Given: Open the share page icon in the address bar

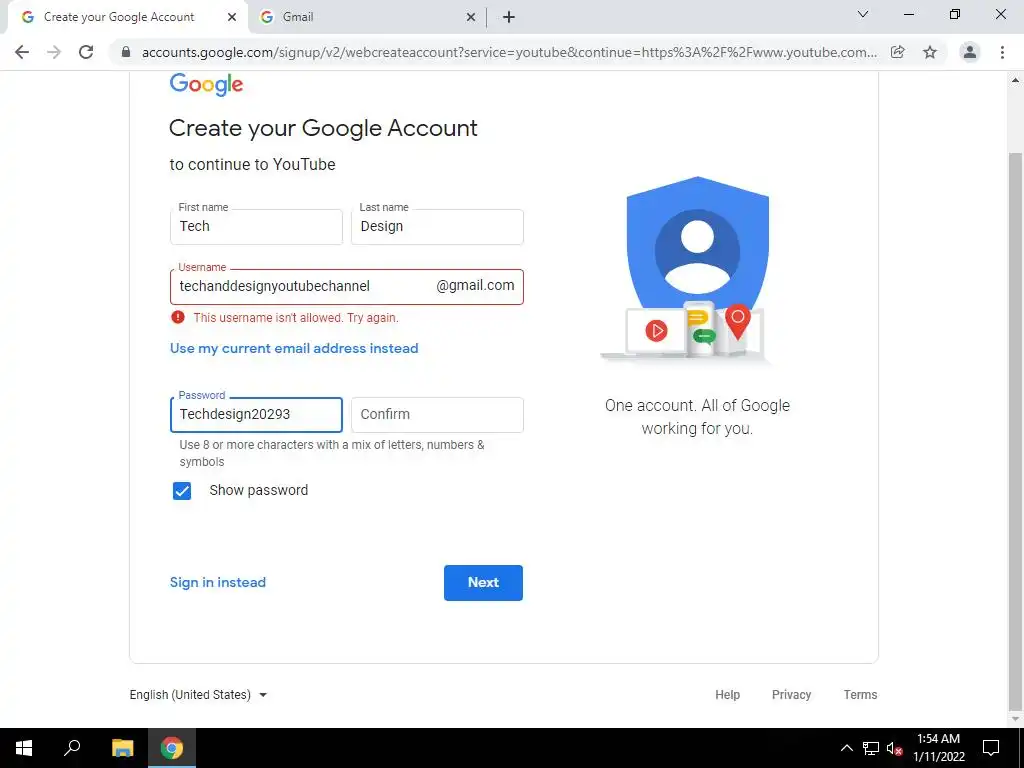Looking at the screenshot, I should [x=898, y=52].
